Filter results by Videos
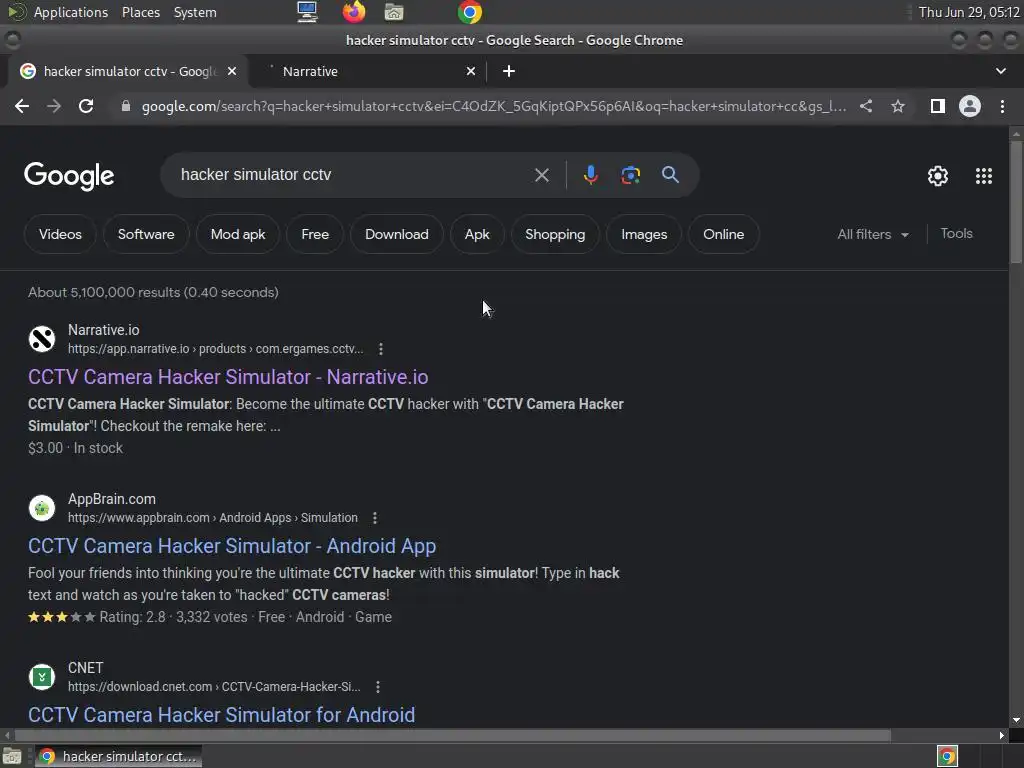 tap(60, 234)
